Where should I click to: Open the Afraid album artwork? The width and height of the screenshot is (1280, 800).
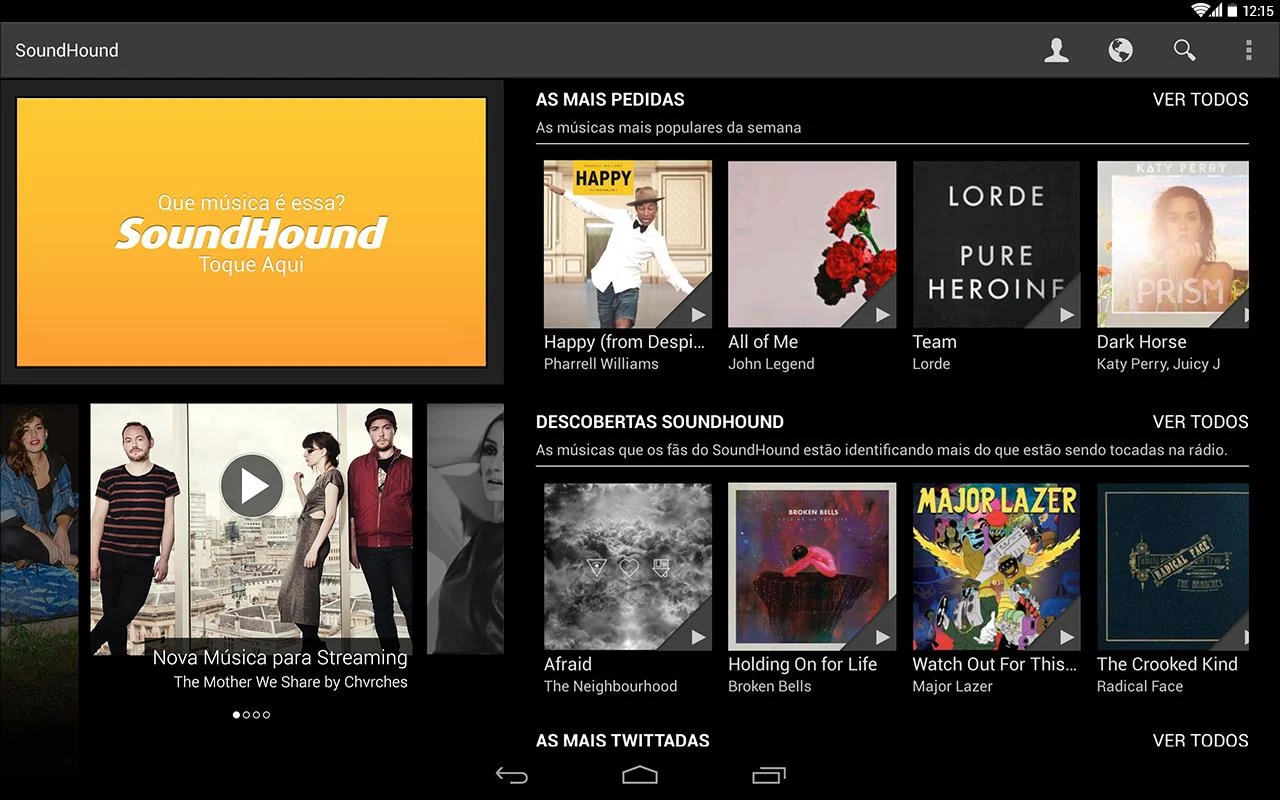(628, 567)
